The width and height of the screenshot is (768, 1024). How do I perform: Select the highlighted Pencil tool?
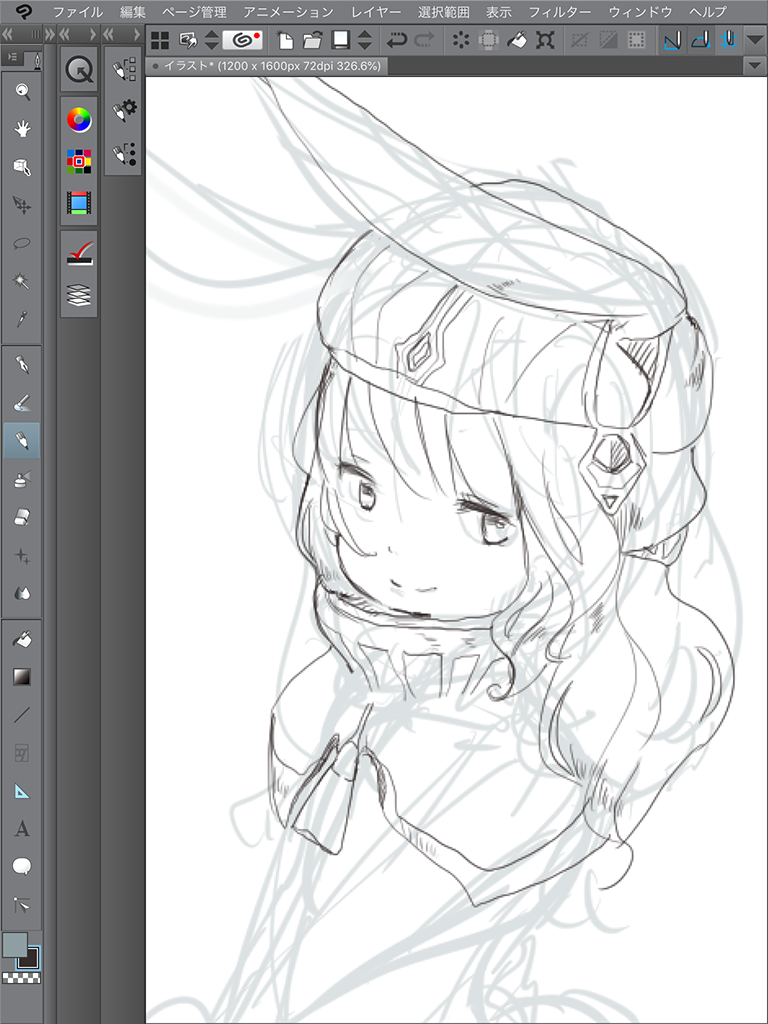click(22, 441)
